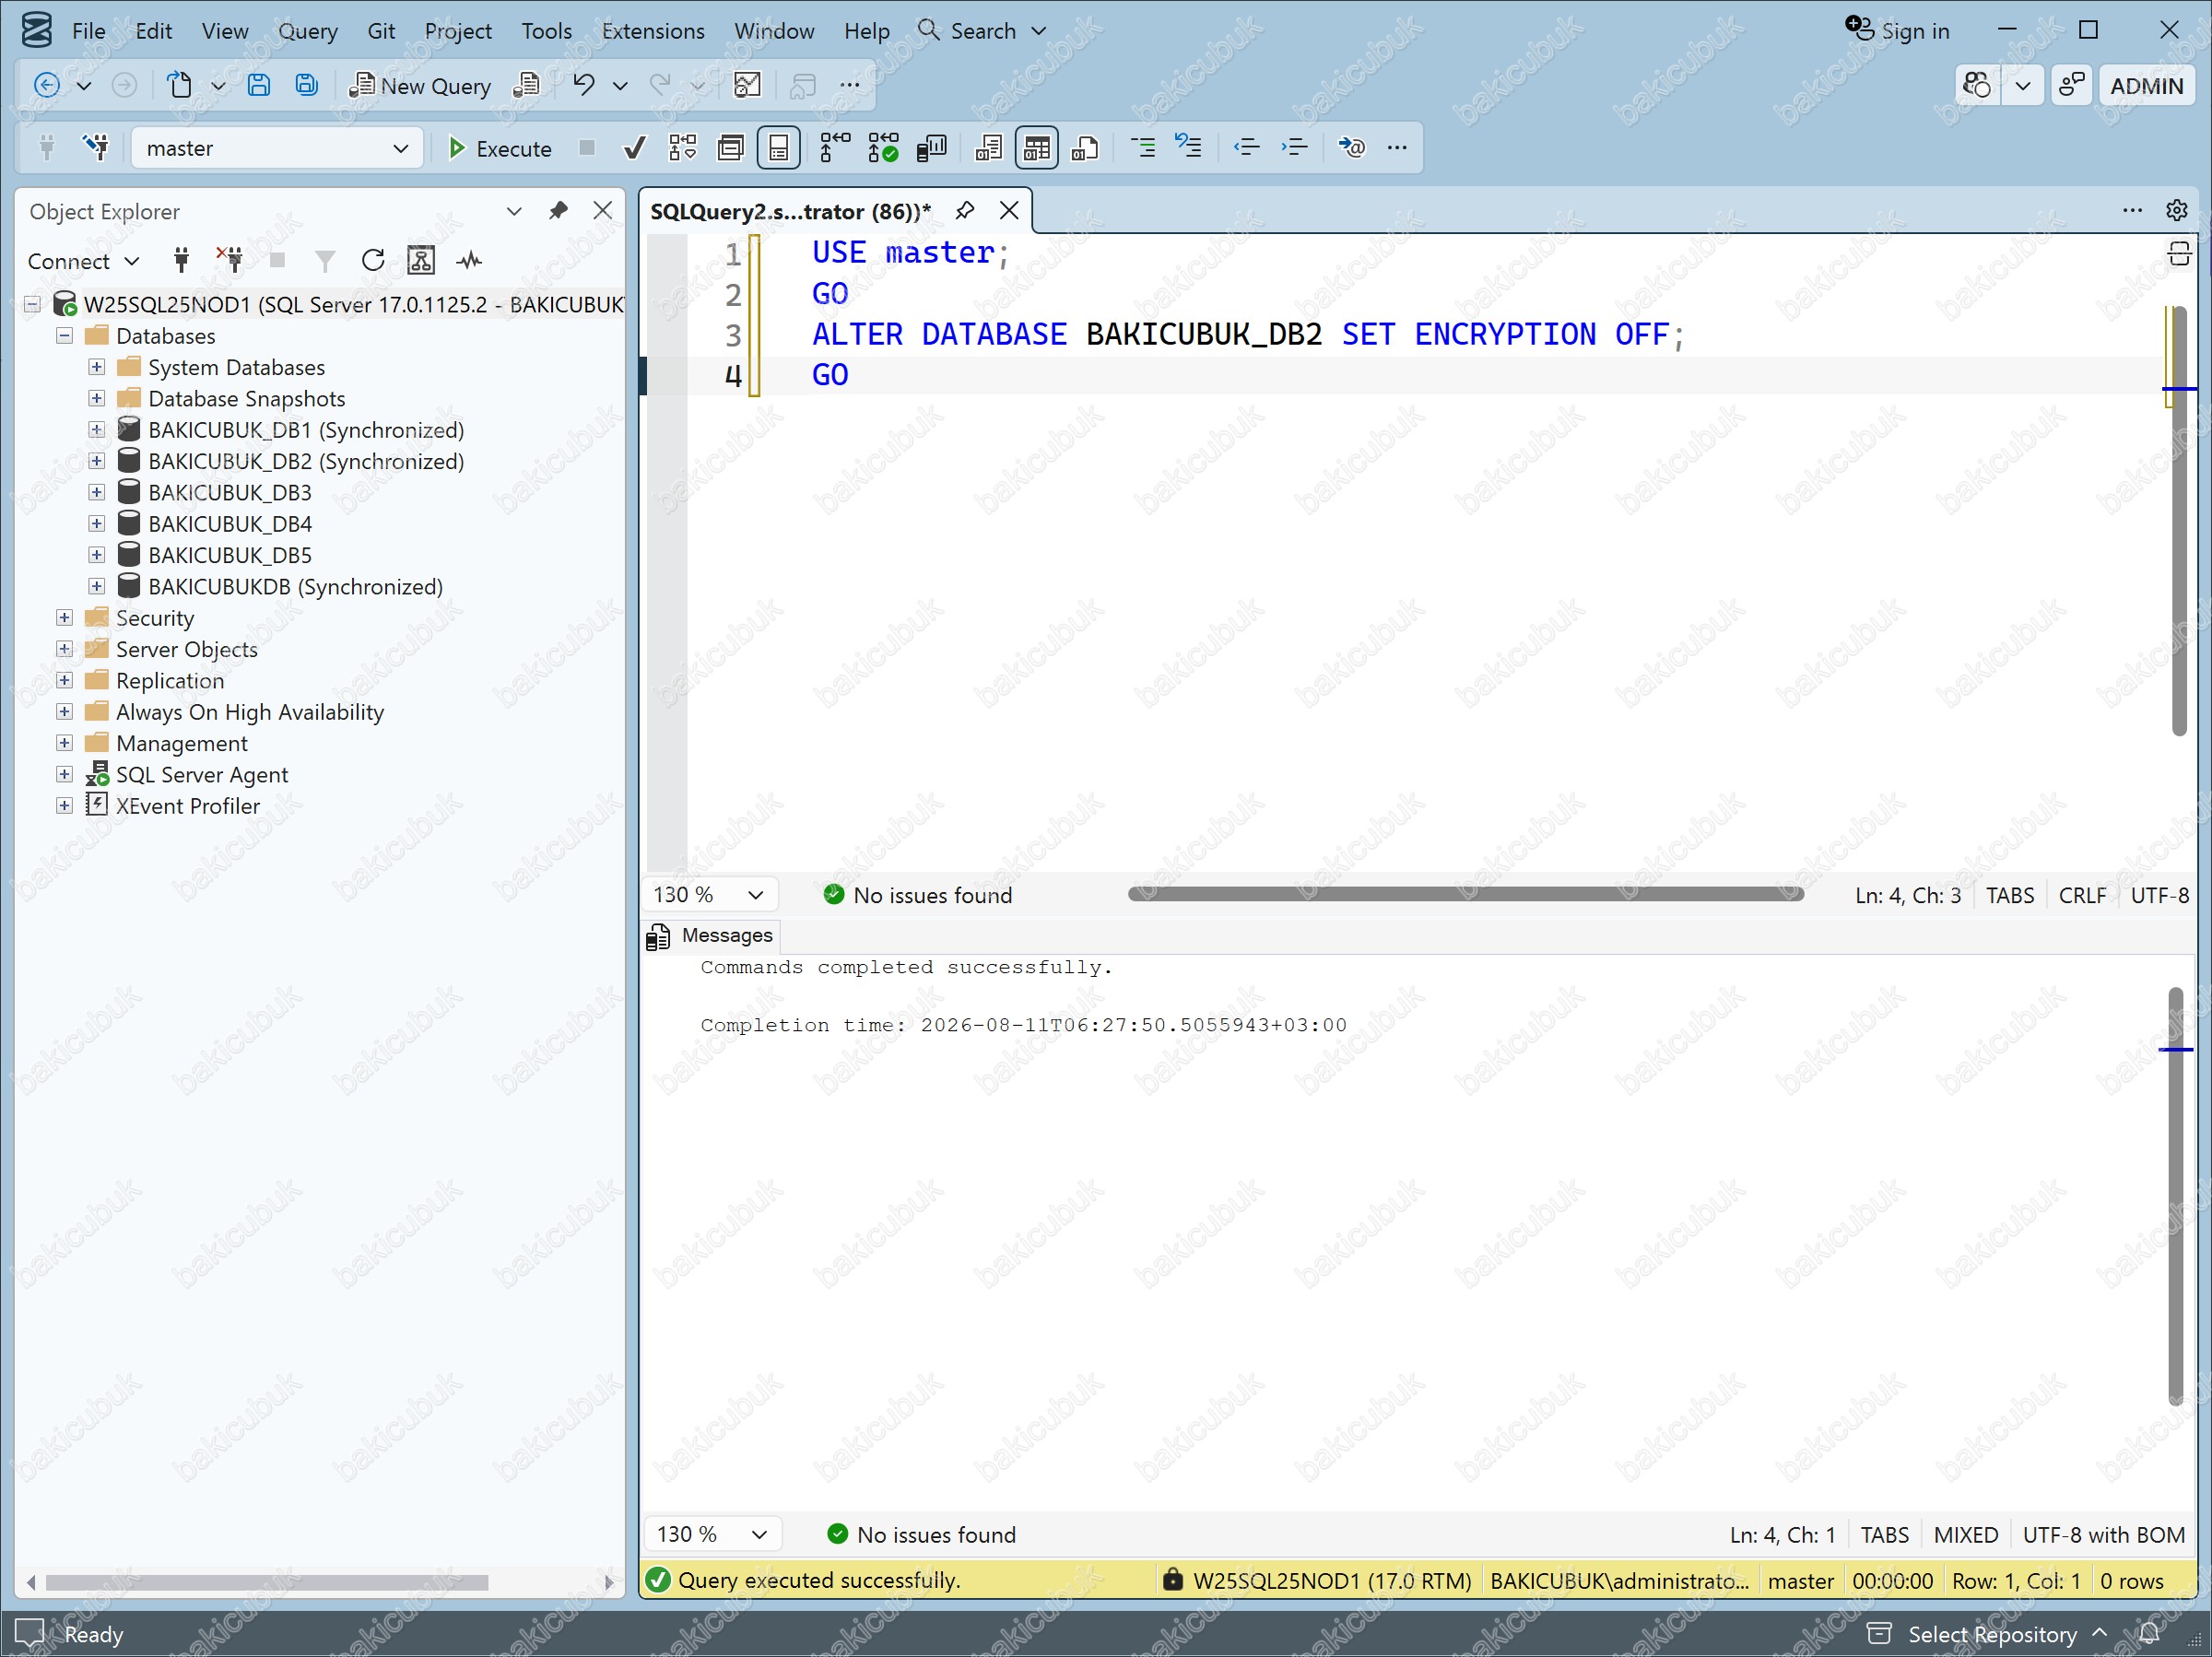Expand System Databases folder

pyautogui.click(x=96, y=367)
